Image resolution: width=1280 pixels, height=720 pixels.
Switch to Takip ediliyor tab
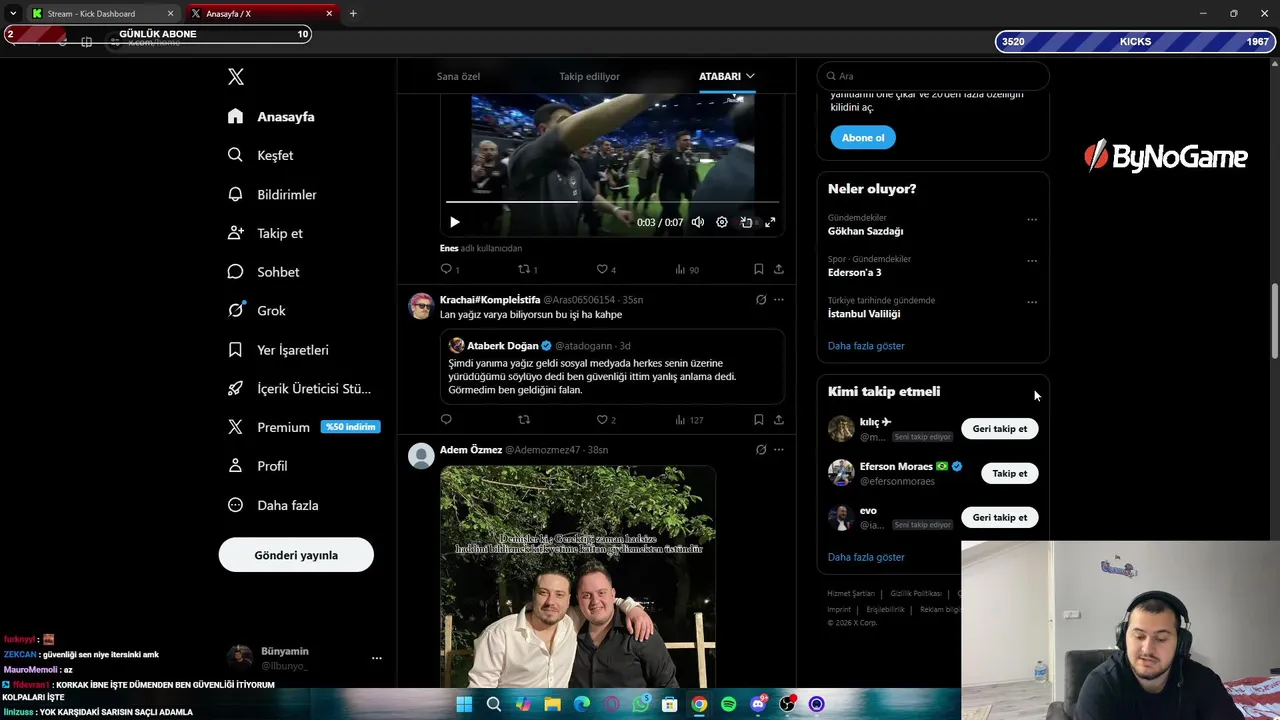pyautogui.click(x=589, y=76)
